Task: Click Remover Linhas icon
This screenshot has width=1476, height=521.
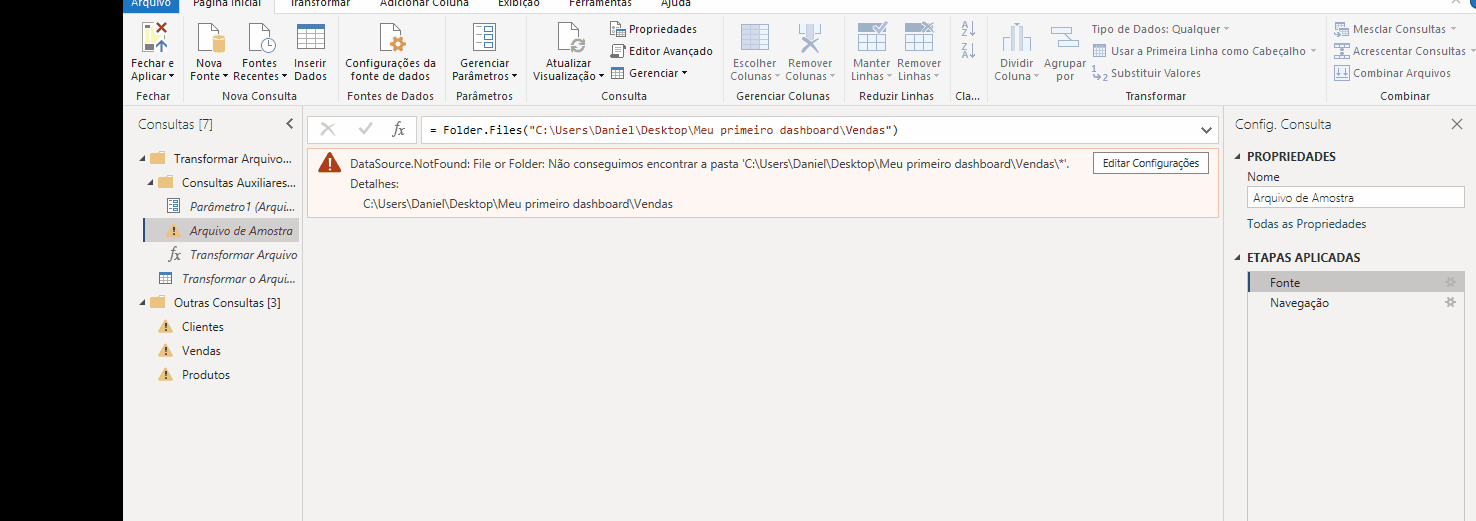Action: 919,37
